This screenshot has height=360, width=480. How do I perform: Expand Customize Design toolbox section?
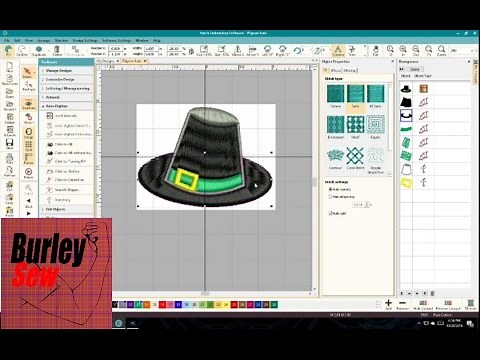(x=67, y=80)
